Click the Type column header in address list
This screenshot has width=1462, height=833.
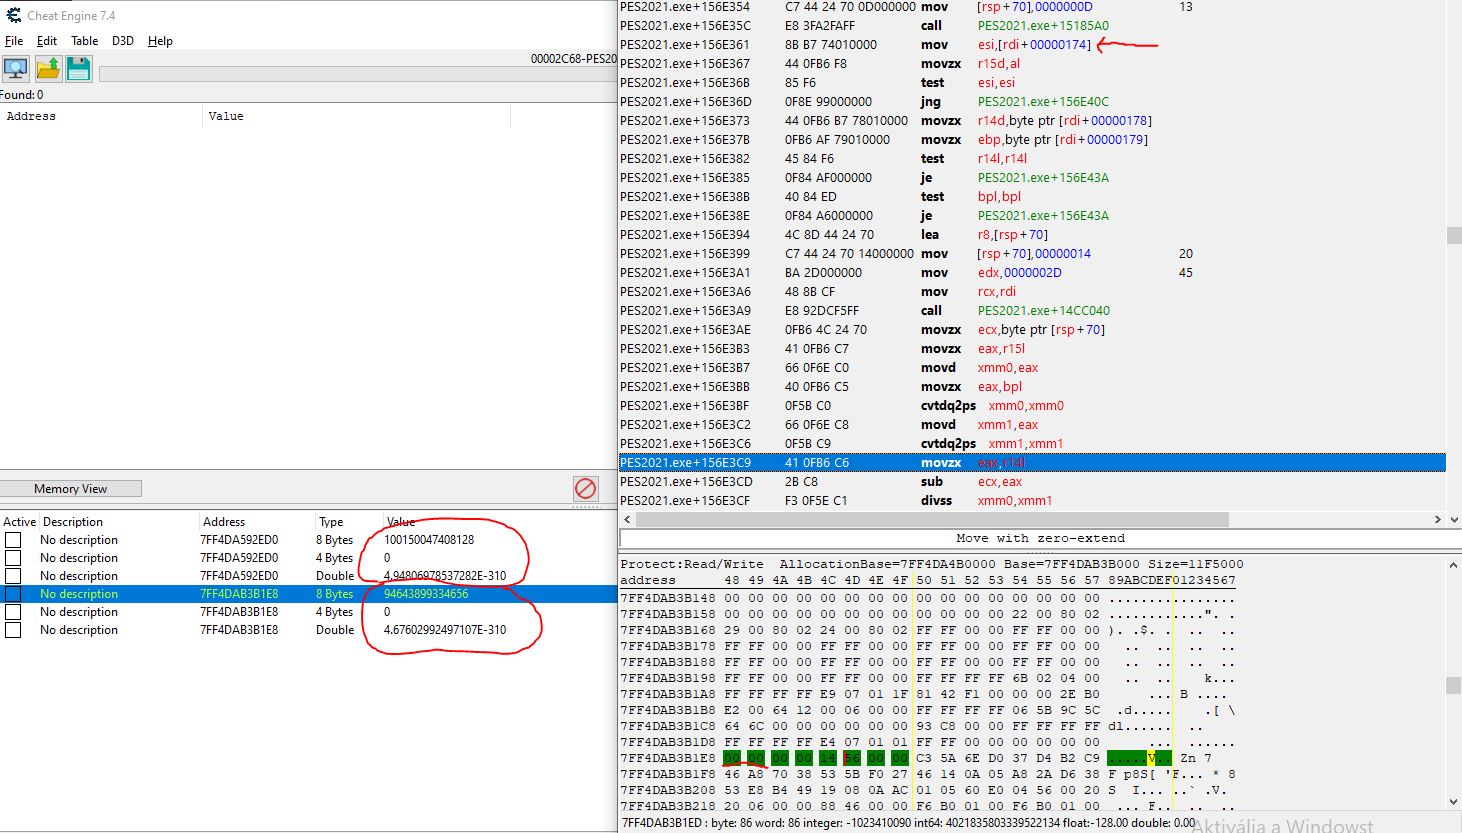point(331,522)
